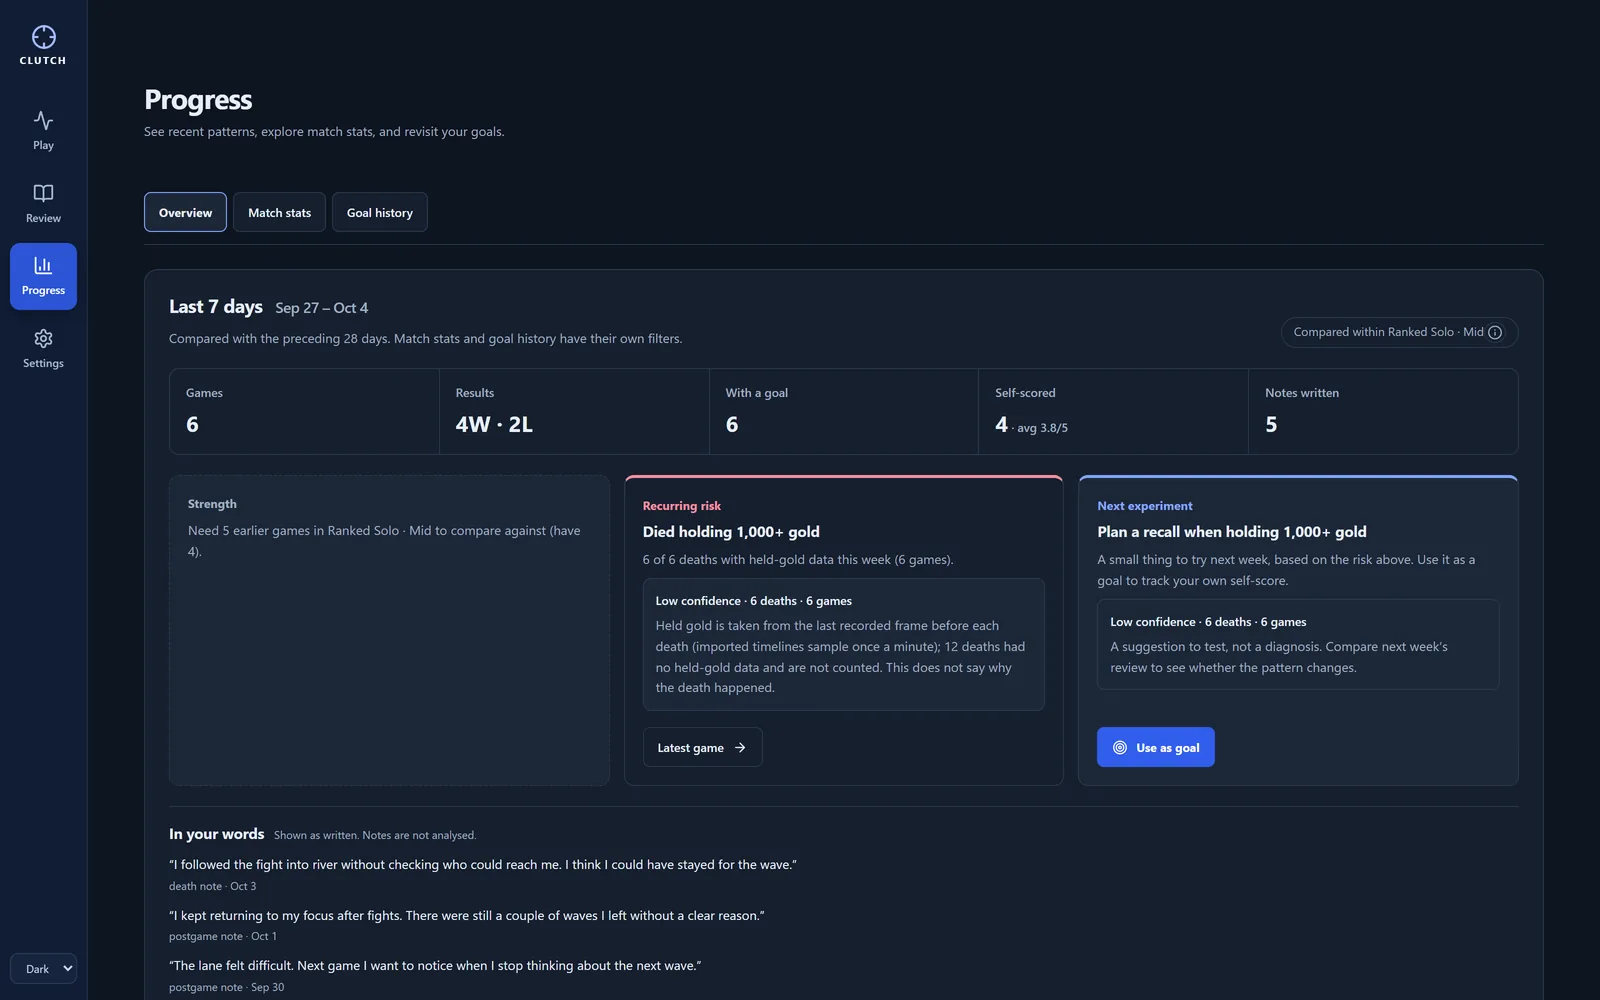Click the Died holding 1,000+ gold title
This screenshot has width=1600, height=1000.
tap(731, 532)
